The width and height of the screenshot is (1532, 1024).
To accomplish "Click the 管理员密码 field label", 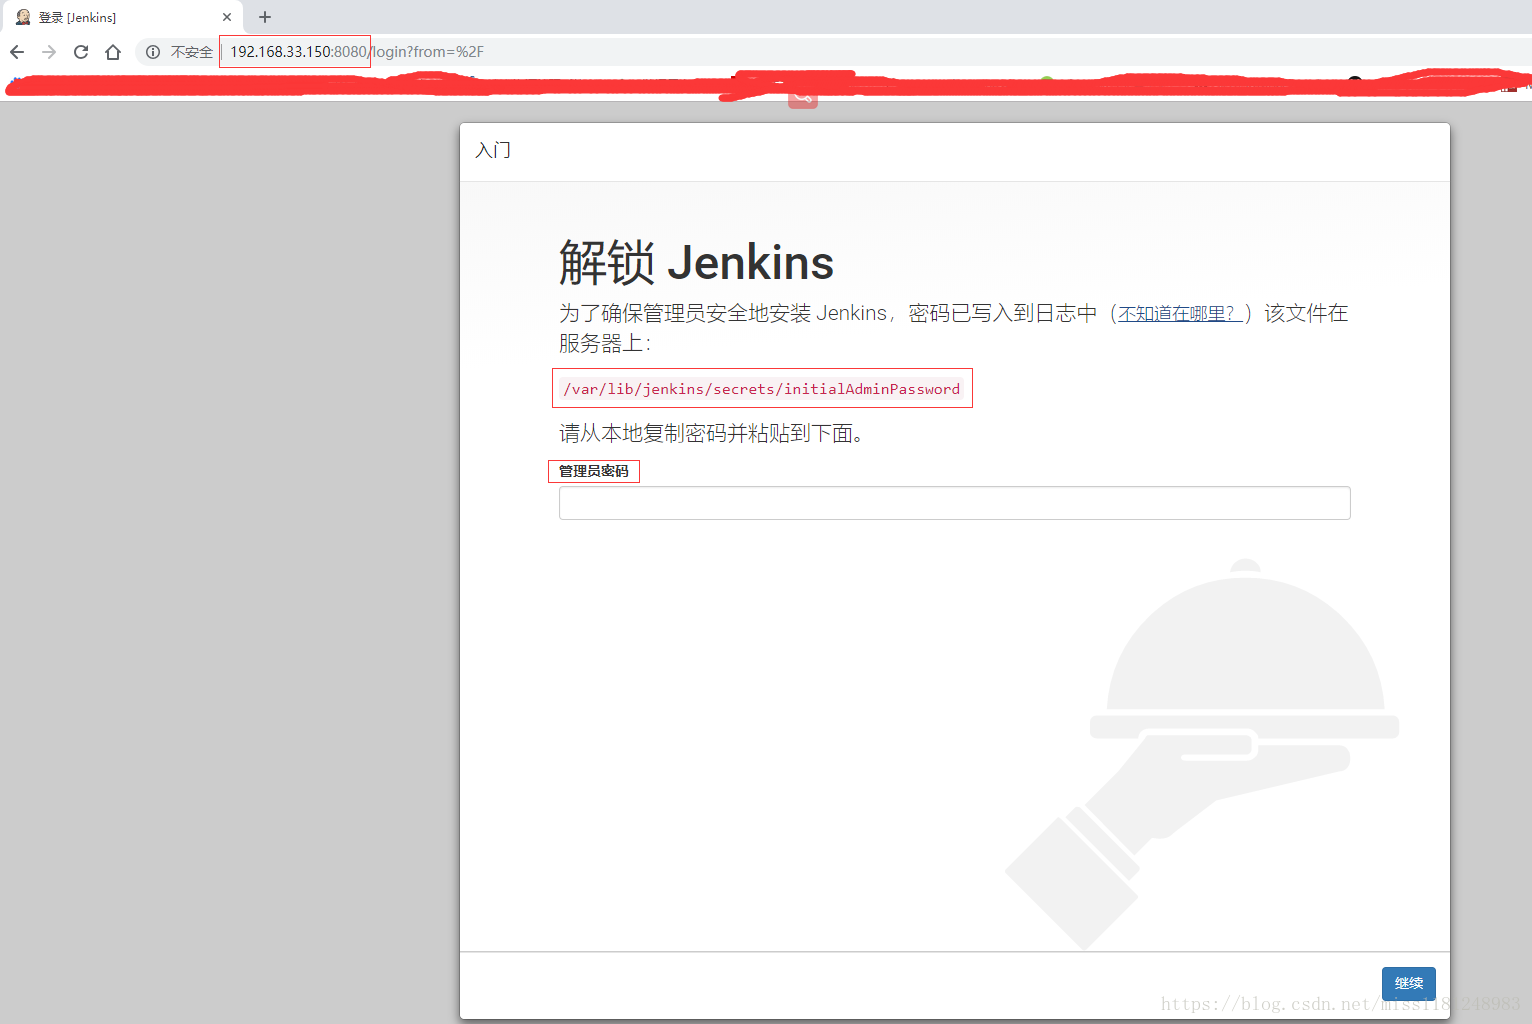I will 594,471.
